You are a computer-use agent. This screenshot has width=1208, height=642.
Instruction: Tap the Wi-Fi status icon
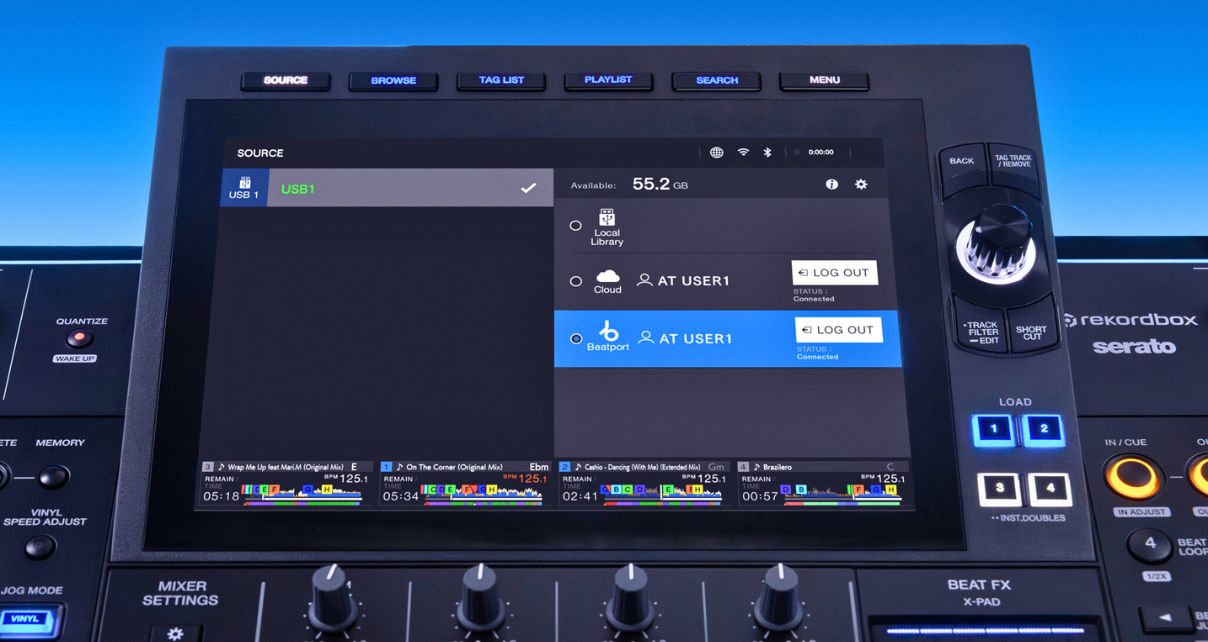pos(743,153)
